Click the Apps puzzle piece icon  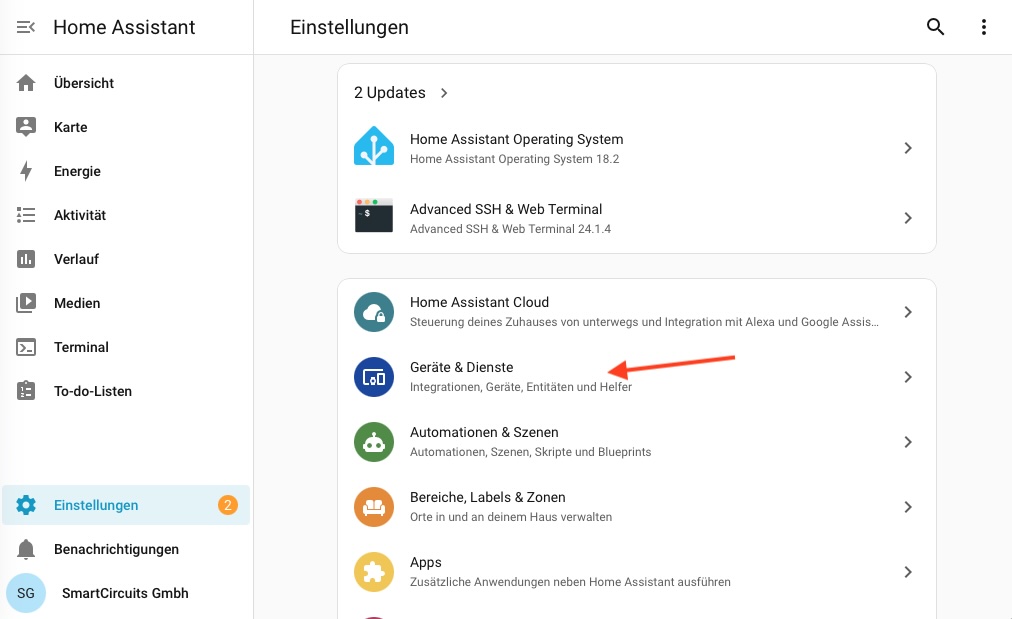(x=374, y=572)
